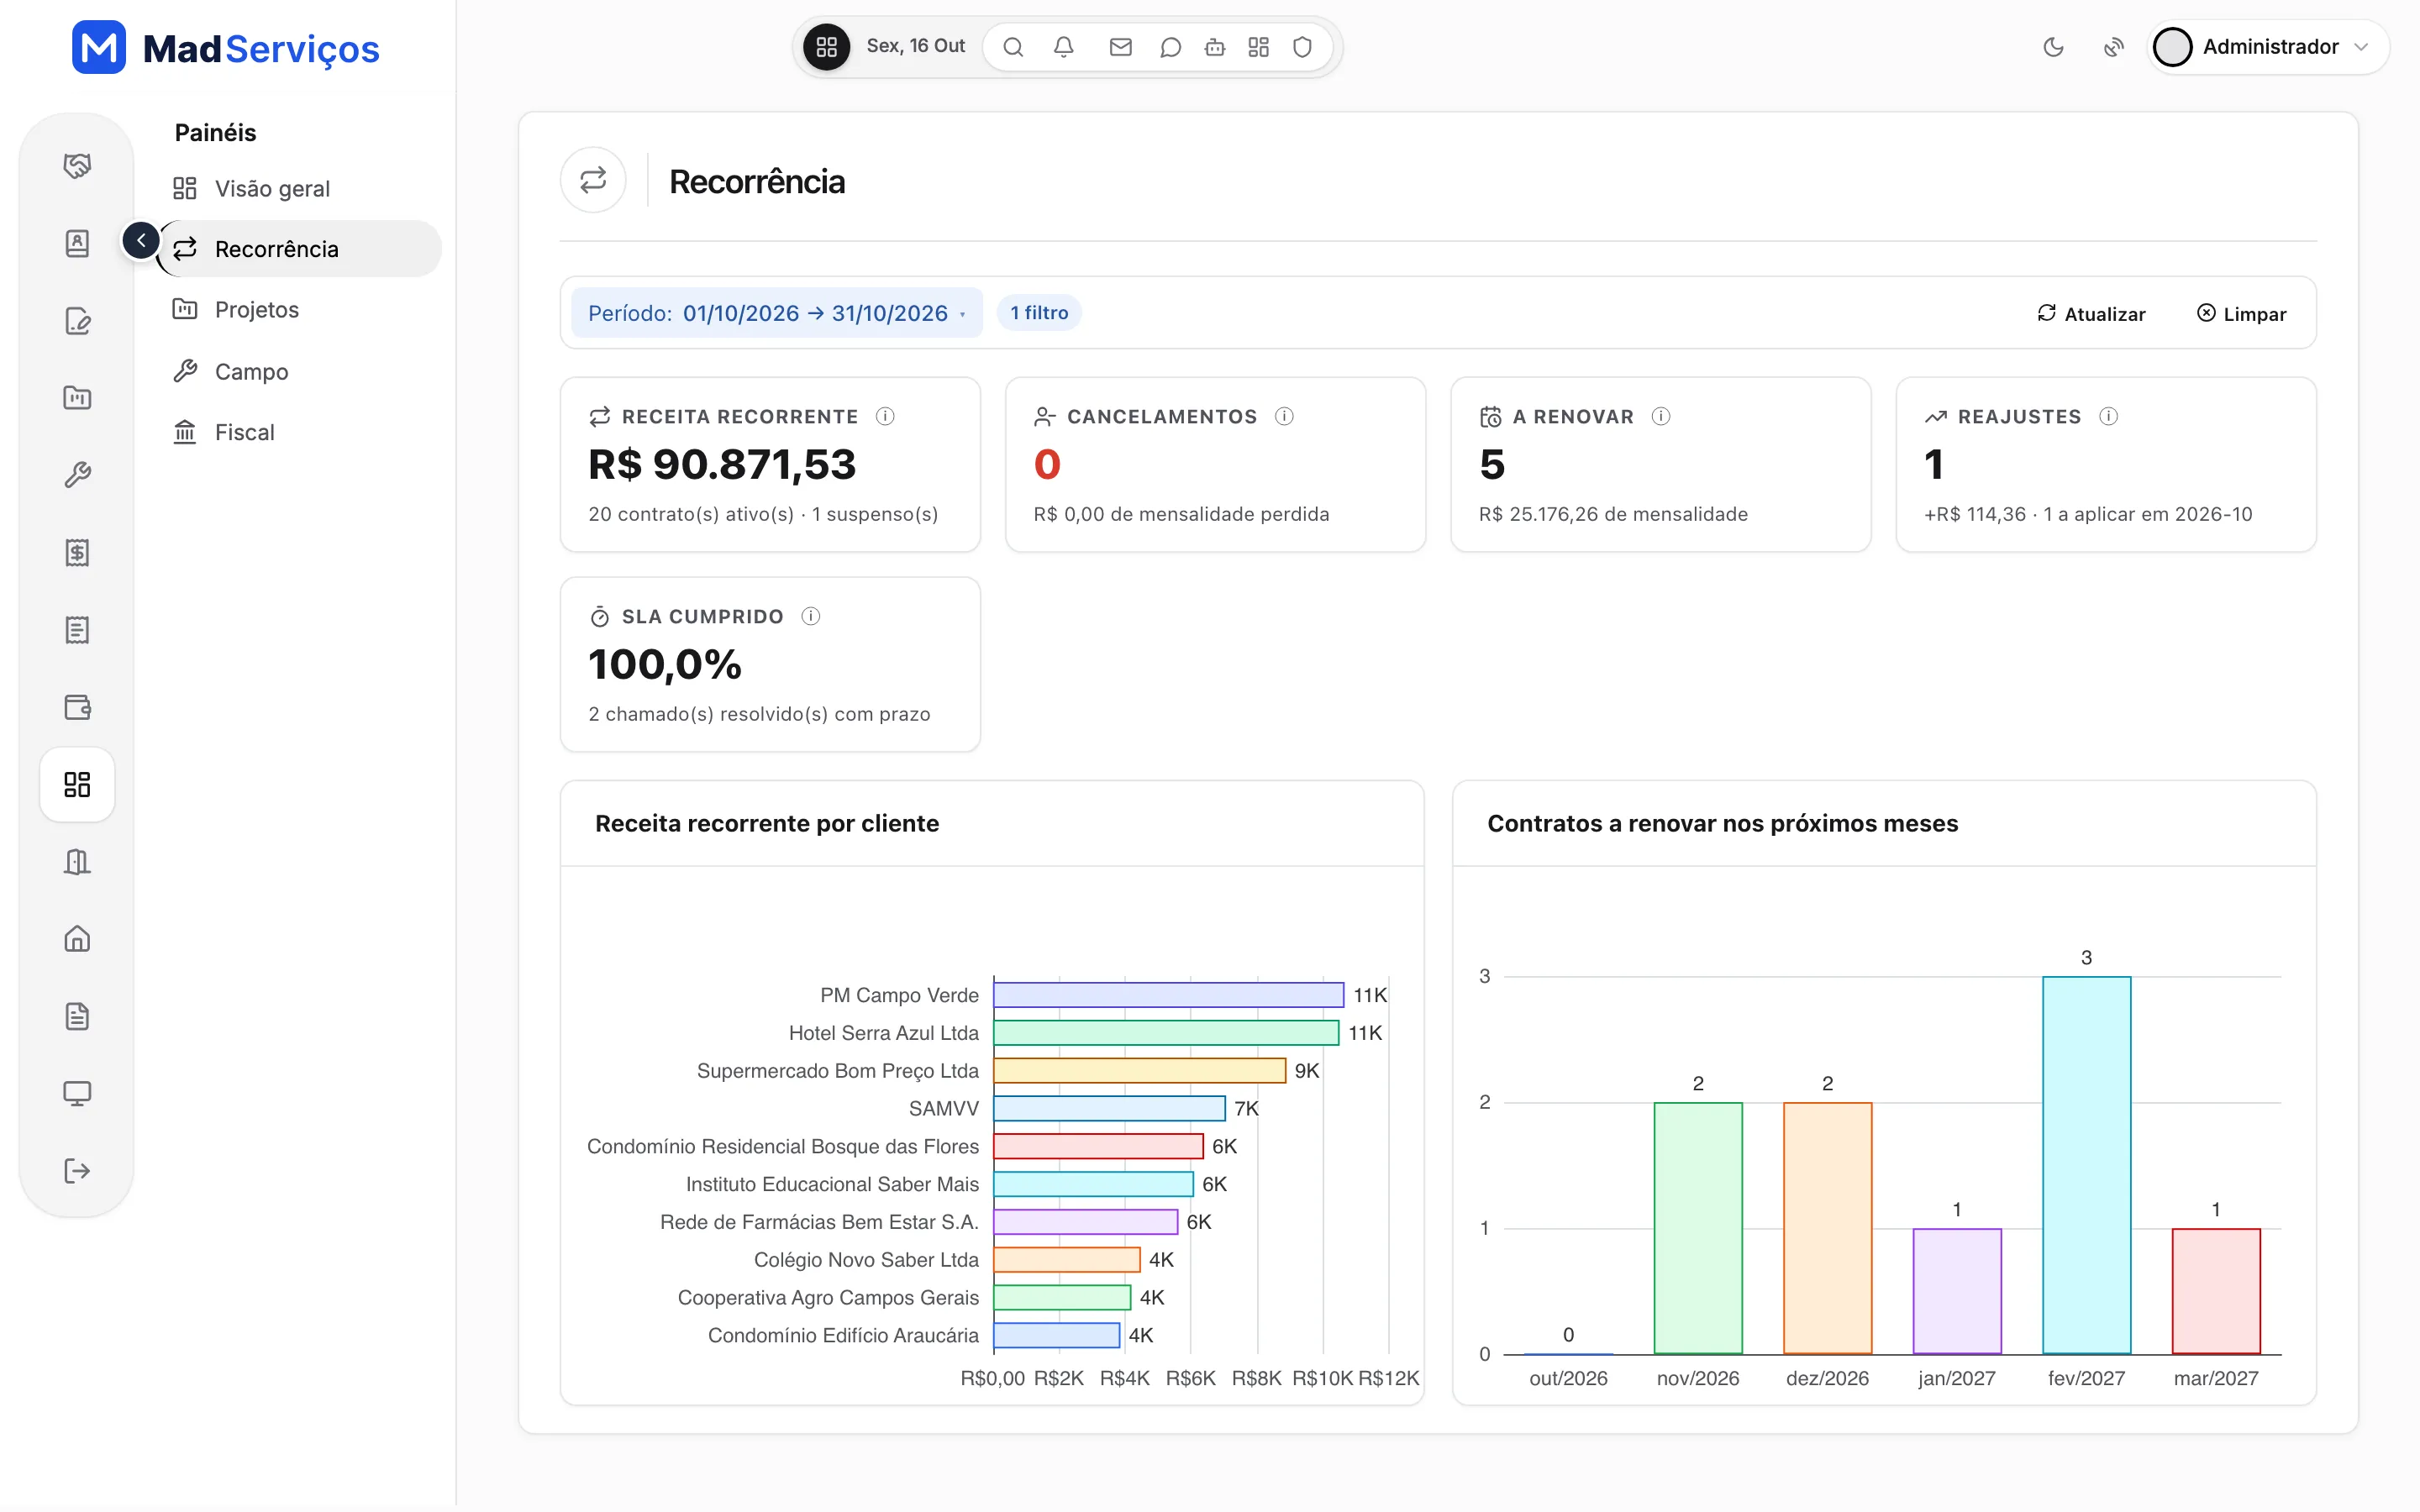Show info for Reajustes card
Image resolution: width=2420 pixels, height=1512 pixels.
tap(2108, 416)
